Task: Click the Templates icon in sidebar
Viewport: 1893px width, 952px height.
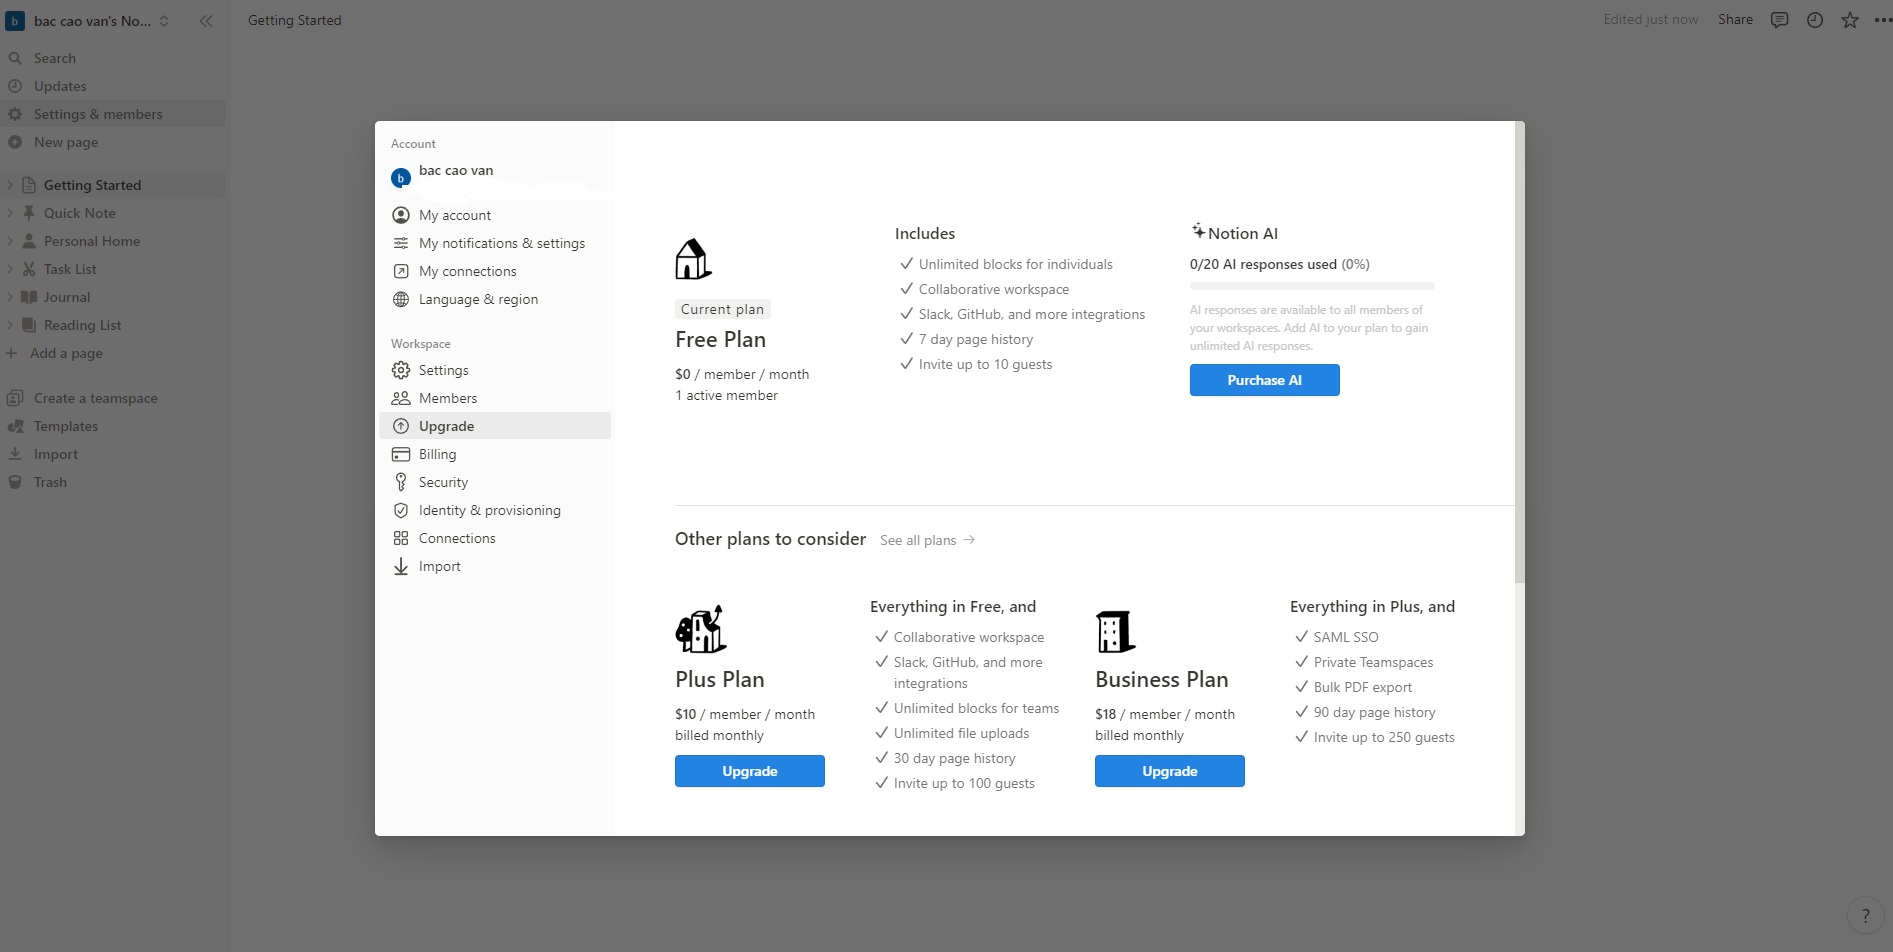Action: pos(15,426)
